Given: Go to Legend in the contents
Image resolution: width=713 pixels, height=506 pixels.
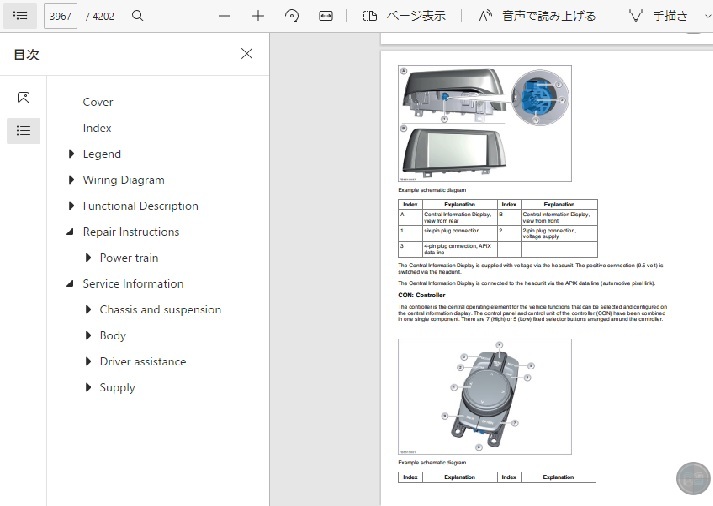Looking at the screenshot, I should (x=101, y=154).
